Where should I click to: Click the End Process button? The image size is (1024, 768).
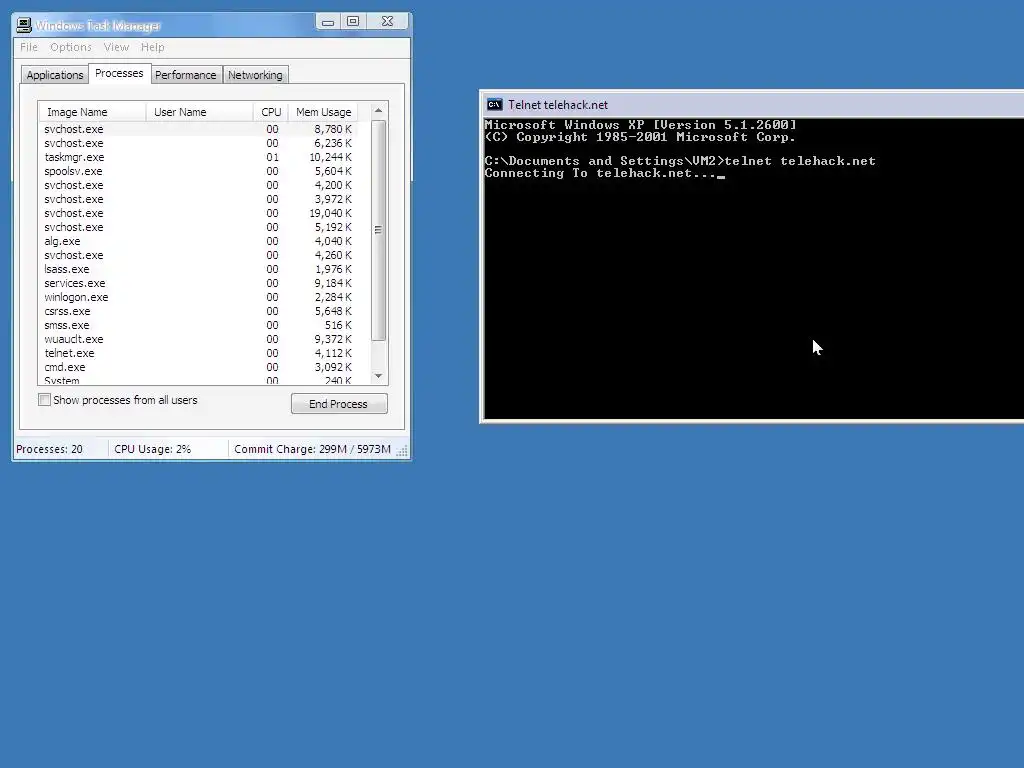tap(339, 404)
